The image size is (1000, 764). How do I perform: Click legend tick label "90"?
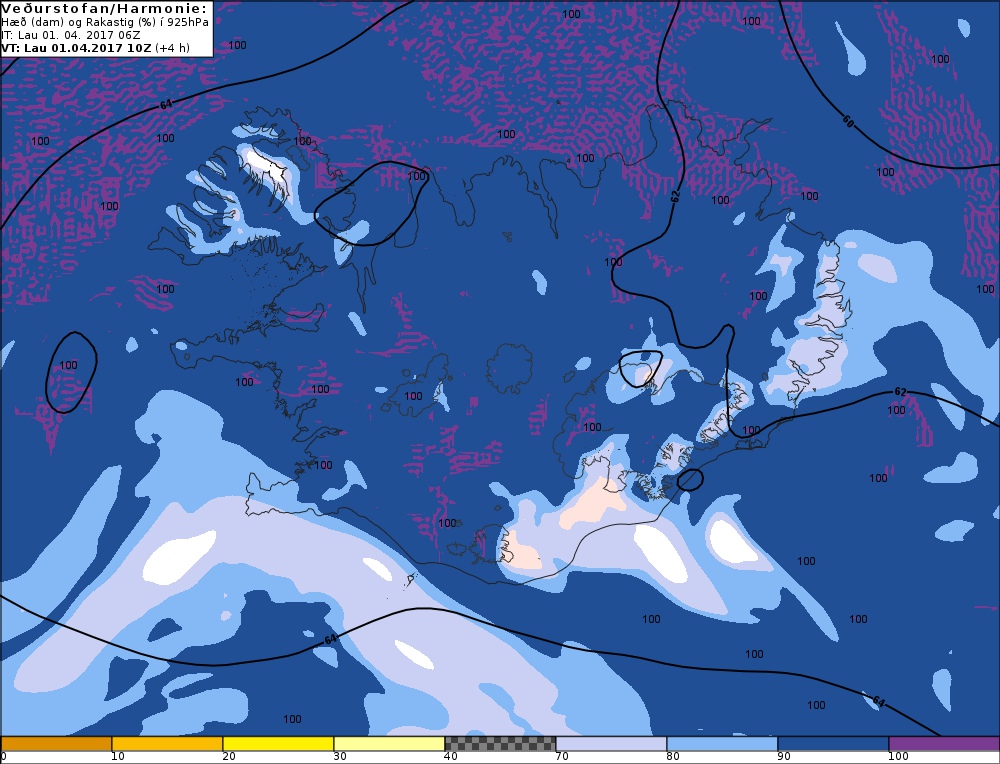784,756
